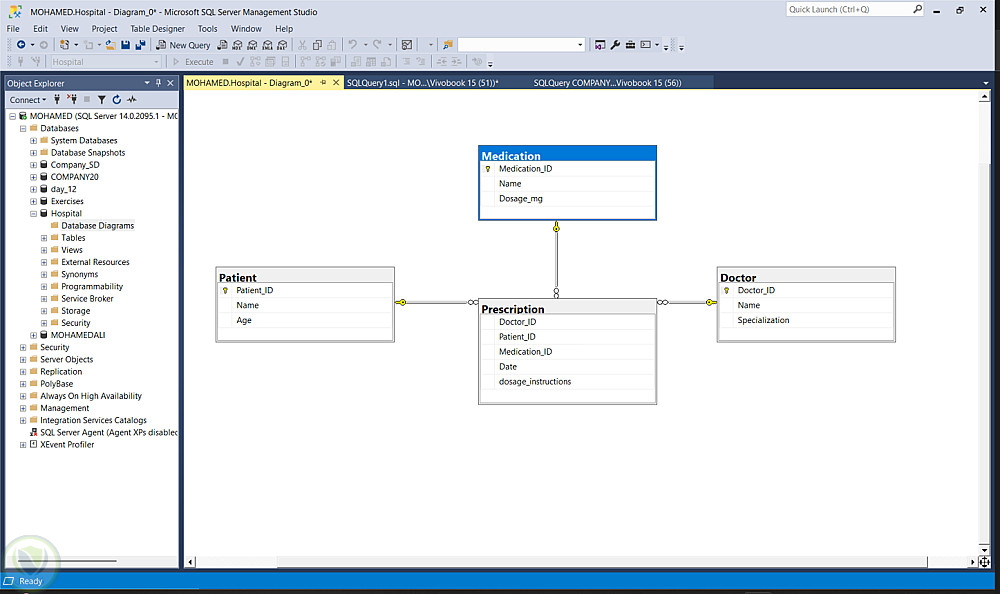Pin the Object Explorer panel
1000x594 pixels.
coord(159,83)
